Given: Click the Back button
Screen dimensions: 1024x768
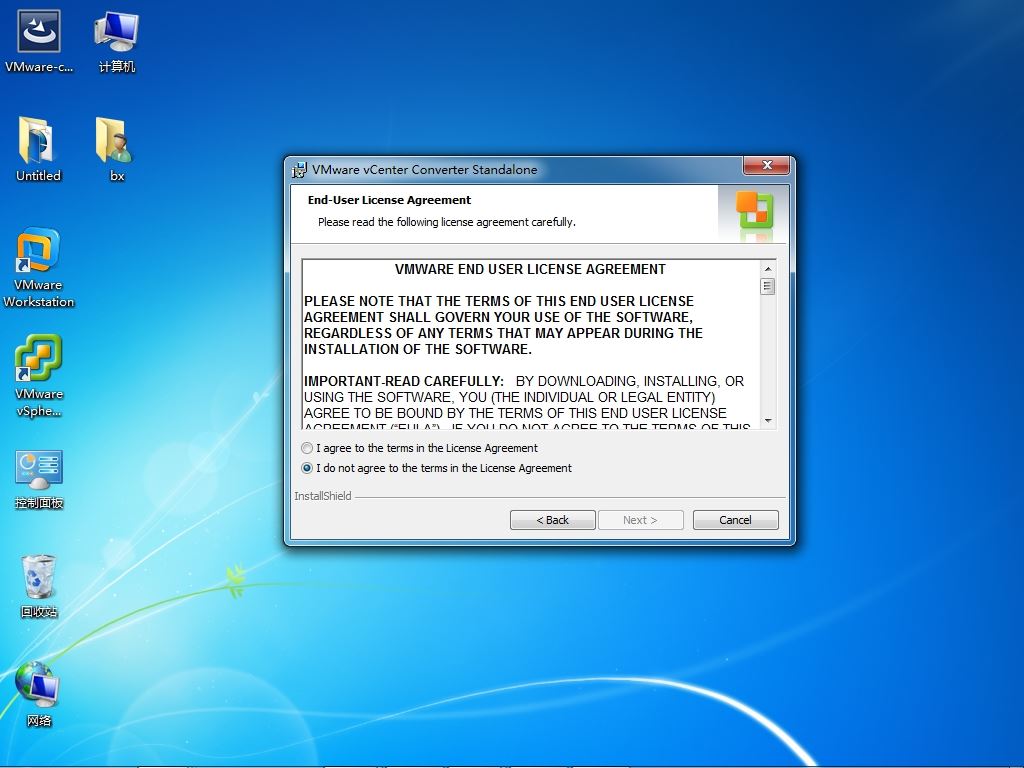Looking at the screenshot, I should pos(552,520).
